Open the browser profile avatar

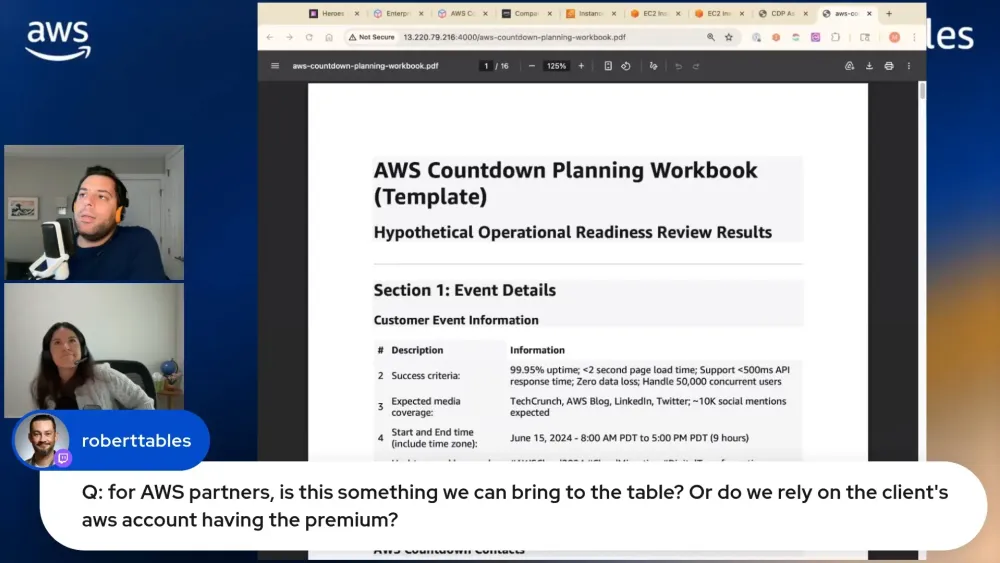[895, 37]
